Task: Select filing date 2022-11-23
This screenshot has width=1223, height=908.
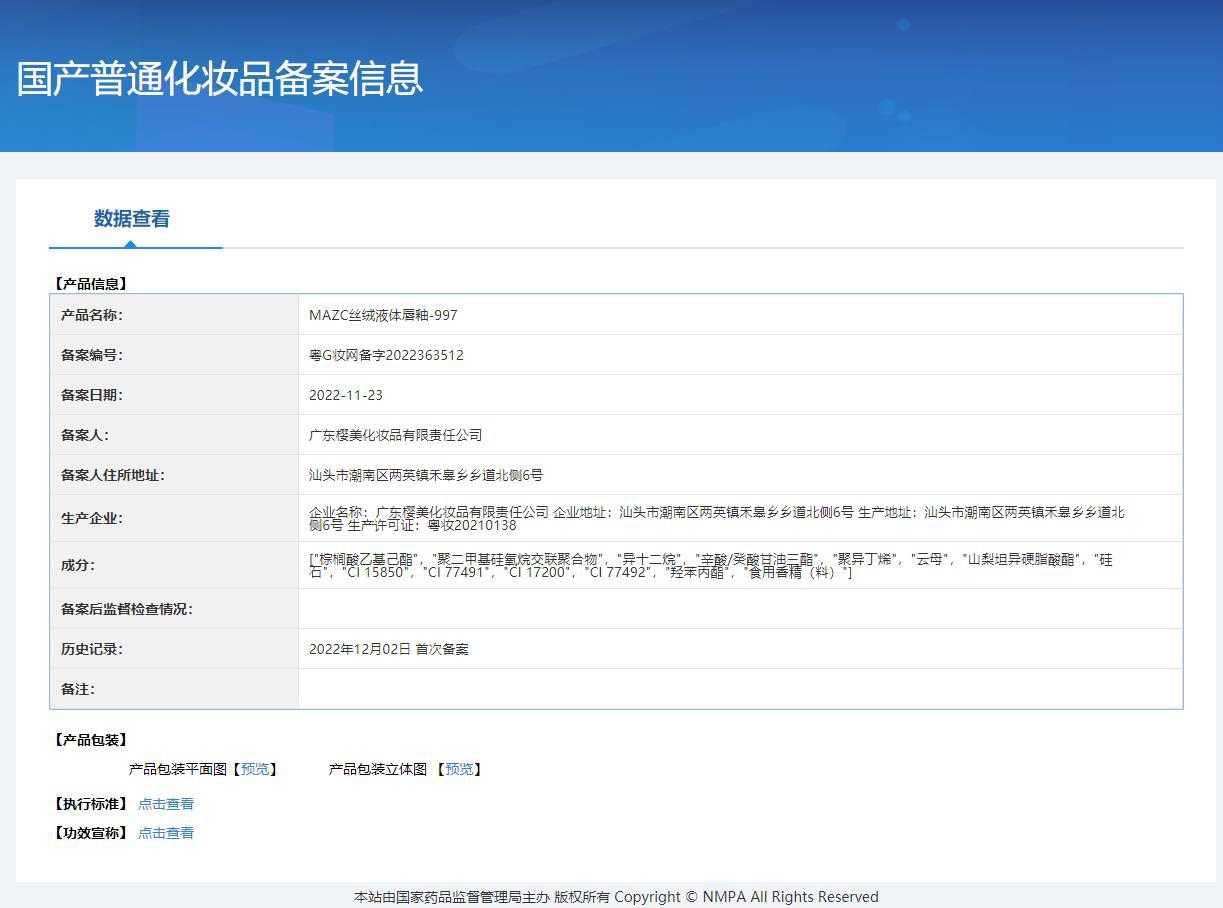Action: 346,395
